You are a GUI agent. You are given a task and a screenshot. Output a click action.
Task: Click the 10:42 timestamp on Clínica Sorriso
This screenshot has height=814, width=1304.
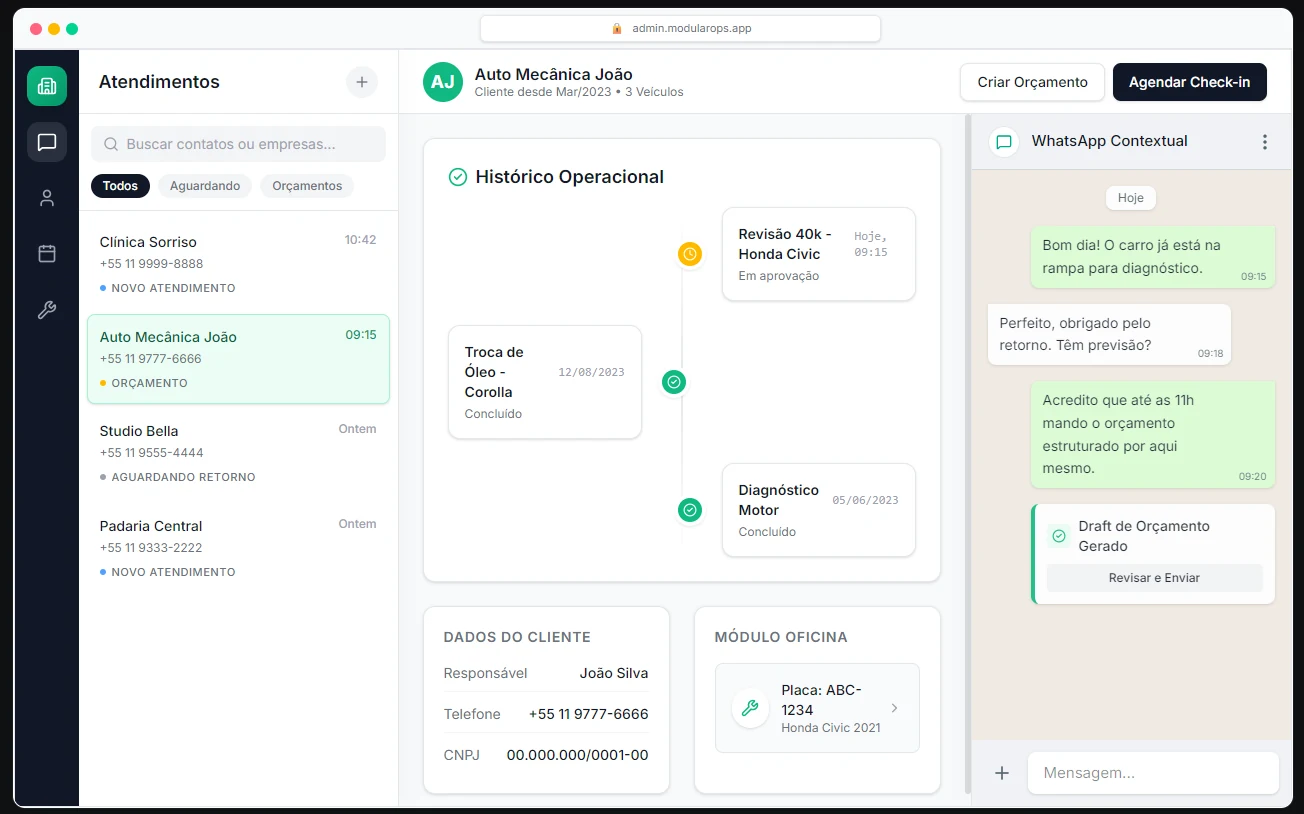[x=360, y=240]
